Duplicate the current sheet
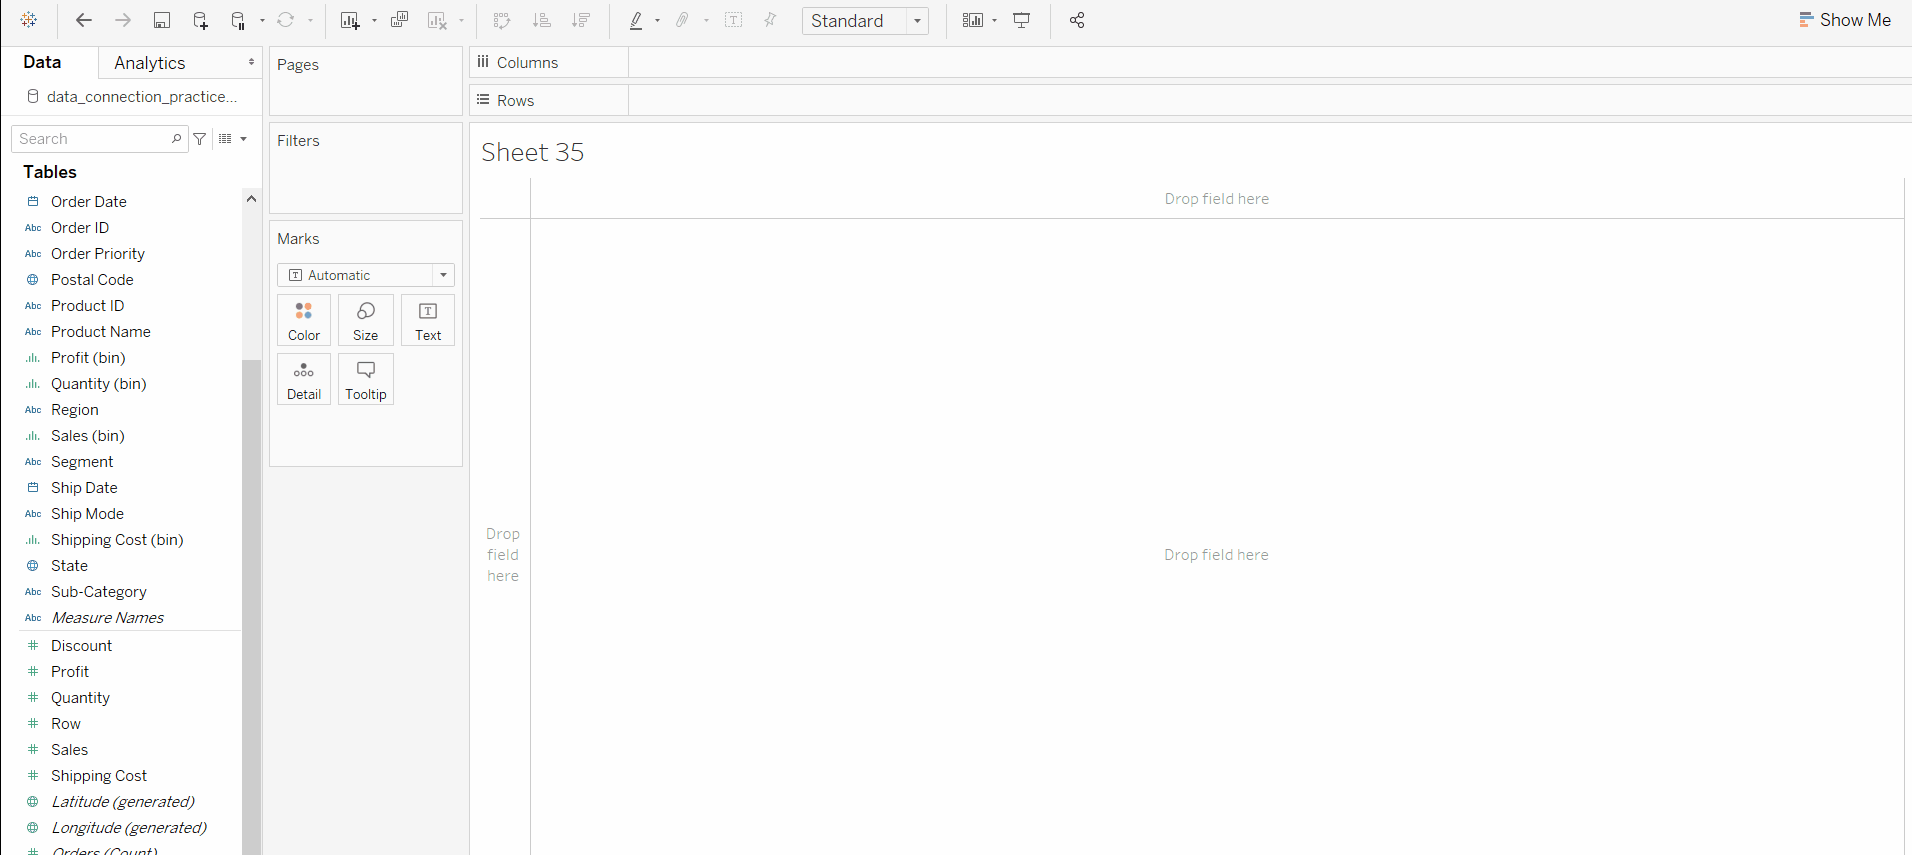Image resolution: width=1912 pixels, height=855 pixels. click(399, 20)
